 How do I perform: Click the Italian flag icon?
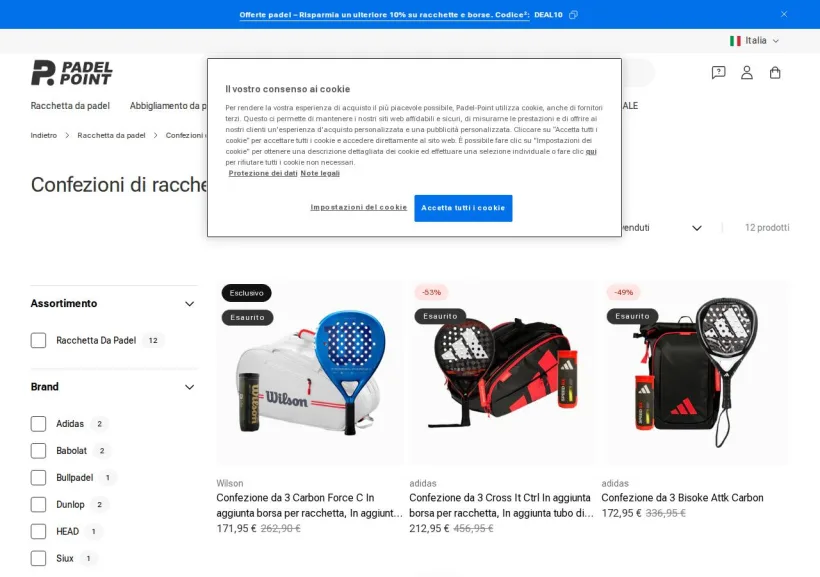click(735, 41)
